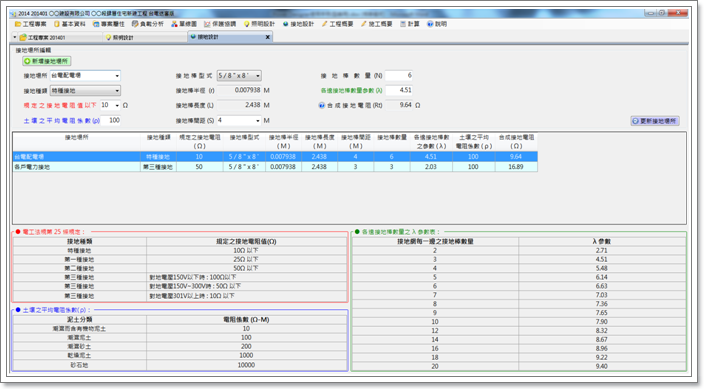Open the 單線圖 diagram icon menu

pyautogui.click(x=184, y=24)
